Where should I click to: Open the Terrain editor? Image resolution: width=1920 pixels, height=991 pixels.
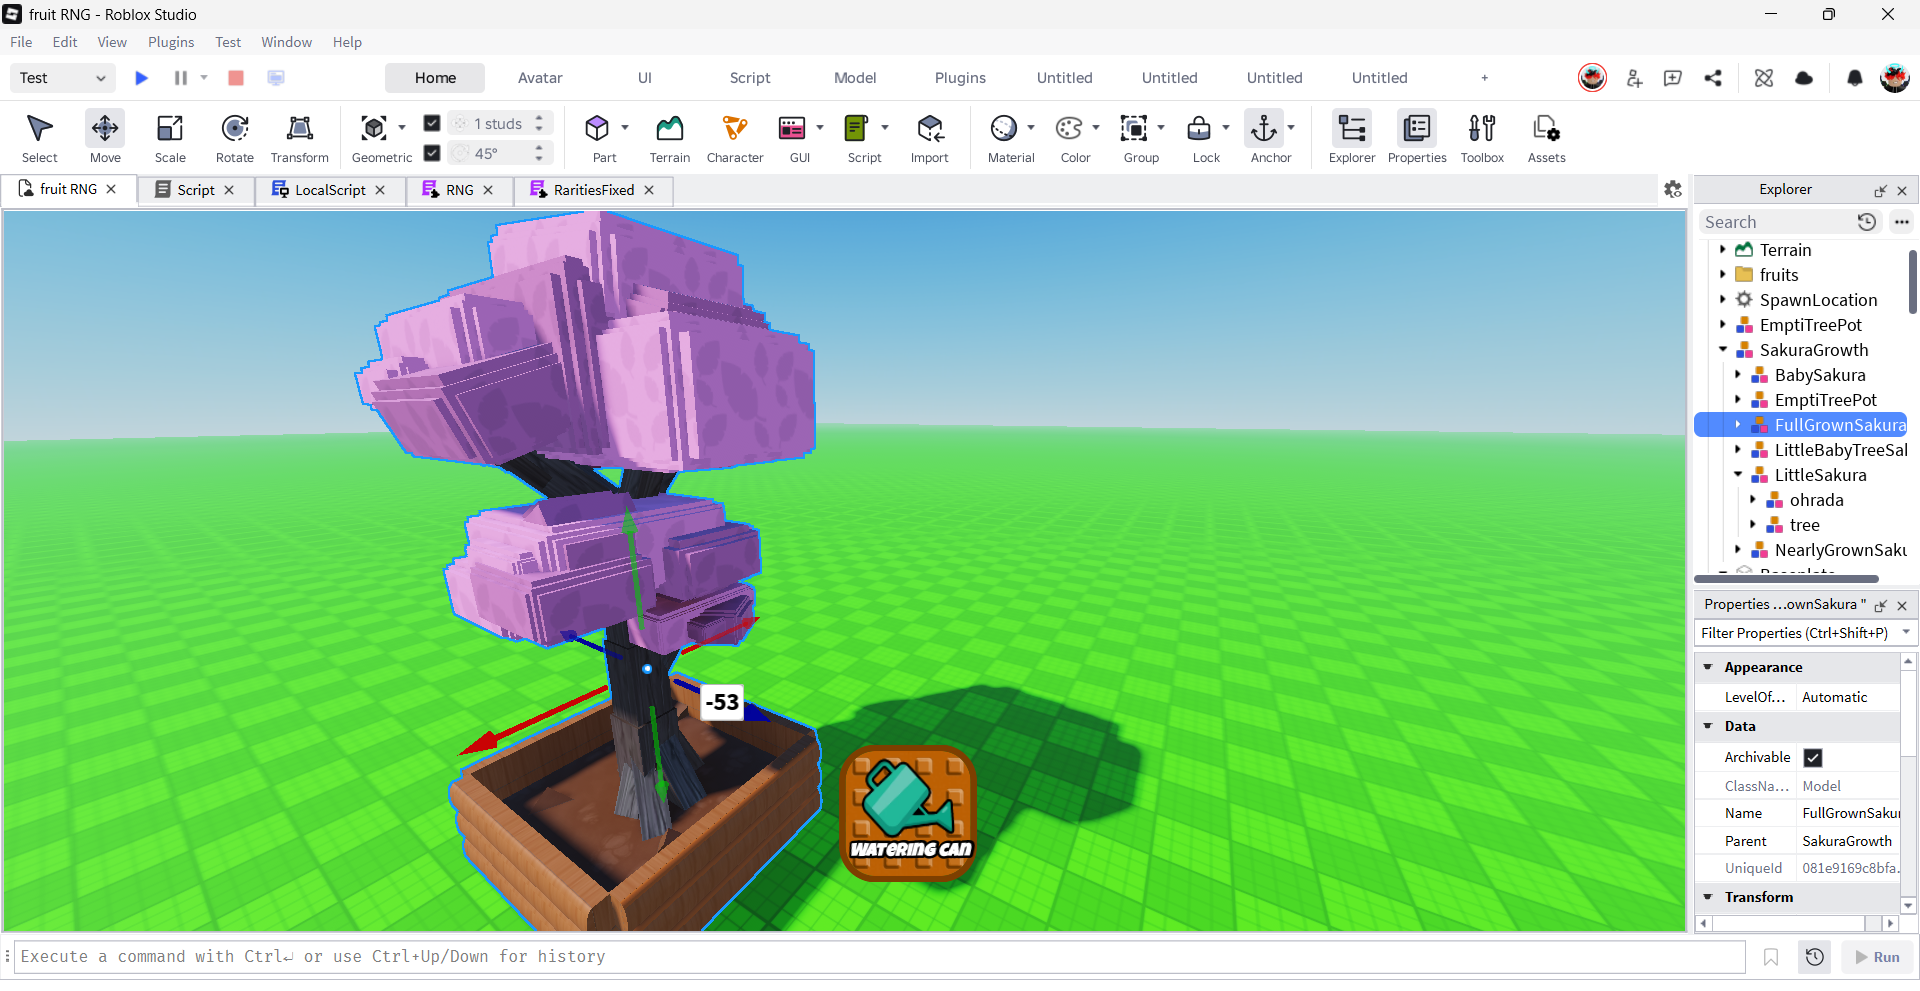click(670, 137)
